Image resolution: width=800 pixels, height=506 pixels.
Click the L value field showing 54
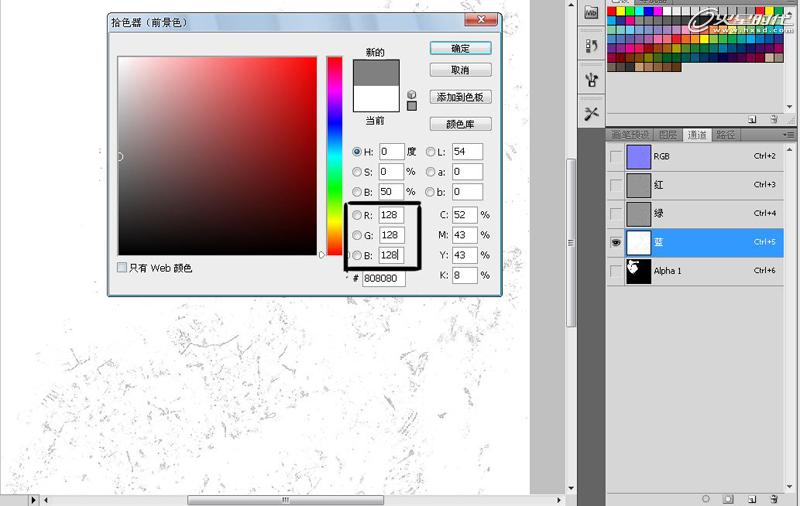coord(467,151)
